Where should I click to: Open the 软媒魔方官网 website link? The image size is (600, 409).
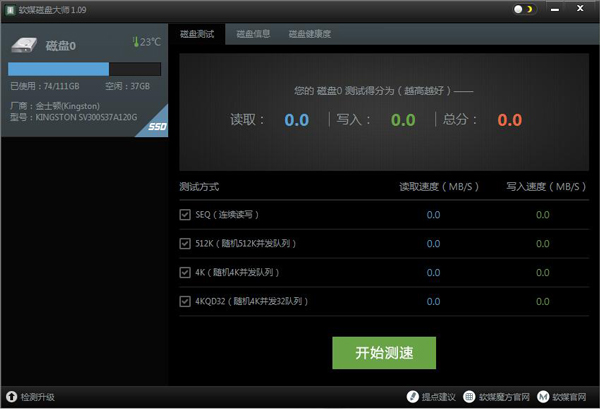tap(504, 397)
